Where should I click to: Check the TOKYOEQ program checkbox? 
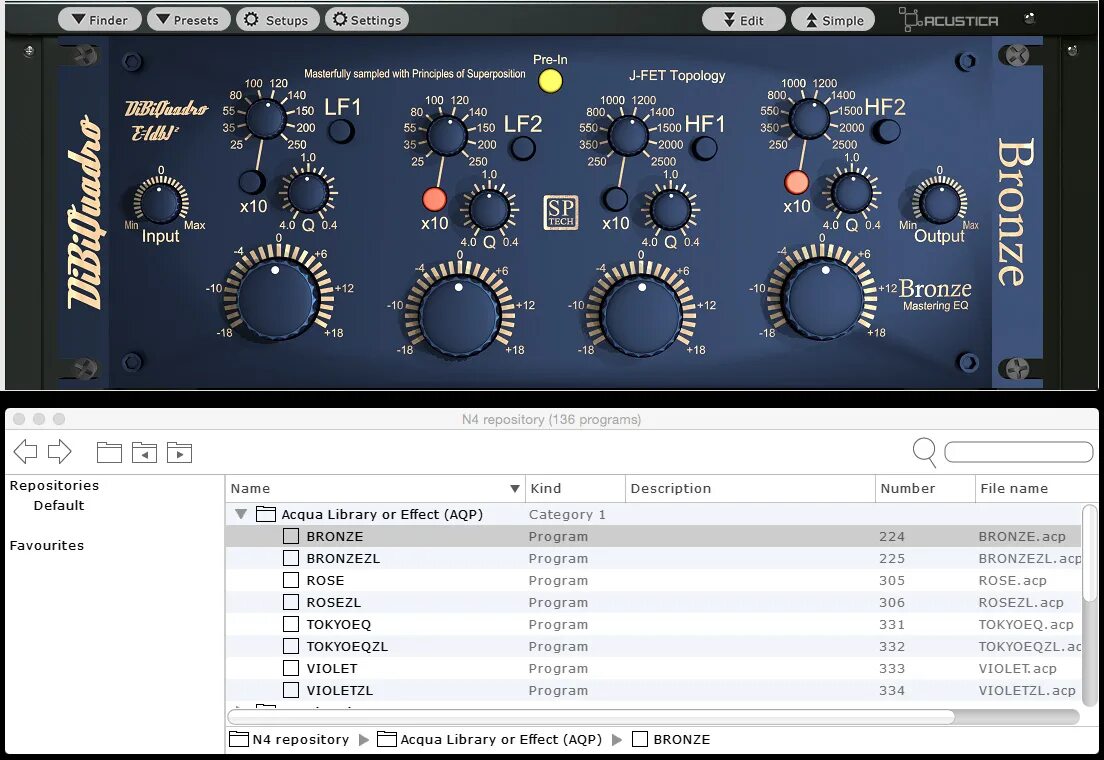tap(291, 624)
